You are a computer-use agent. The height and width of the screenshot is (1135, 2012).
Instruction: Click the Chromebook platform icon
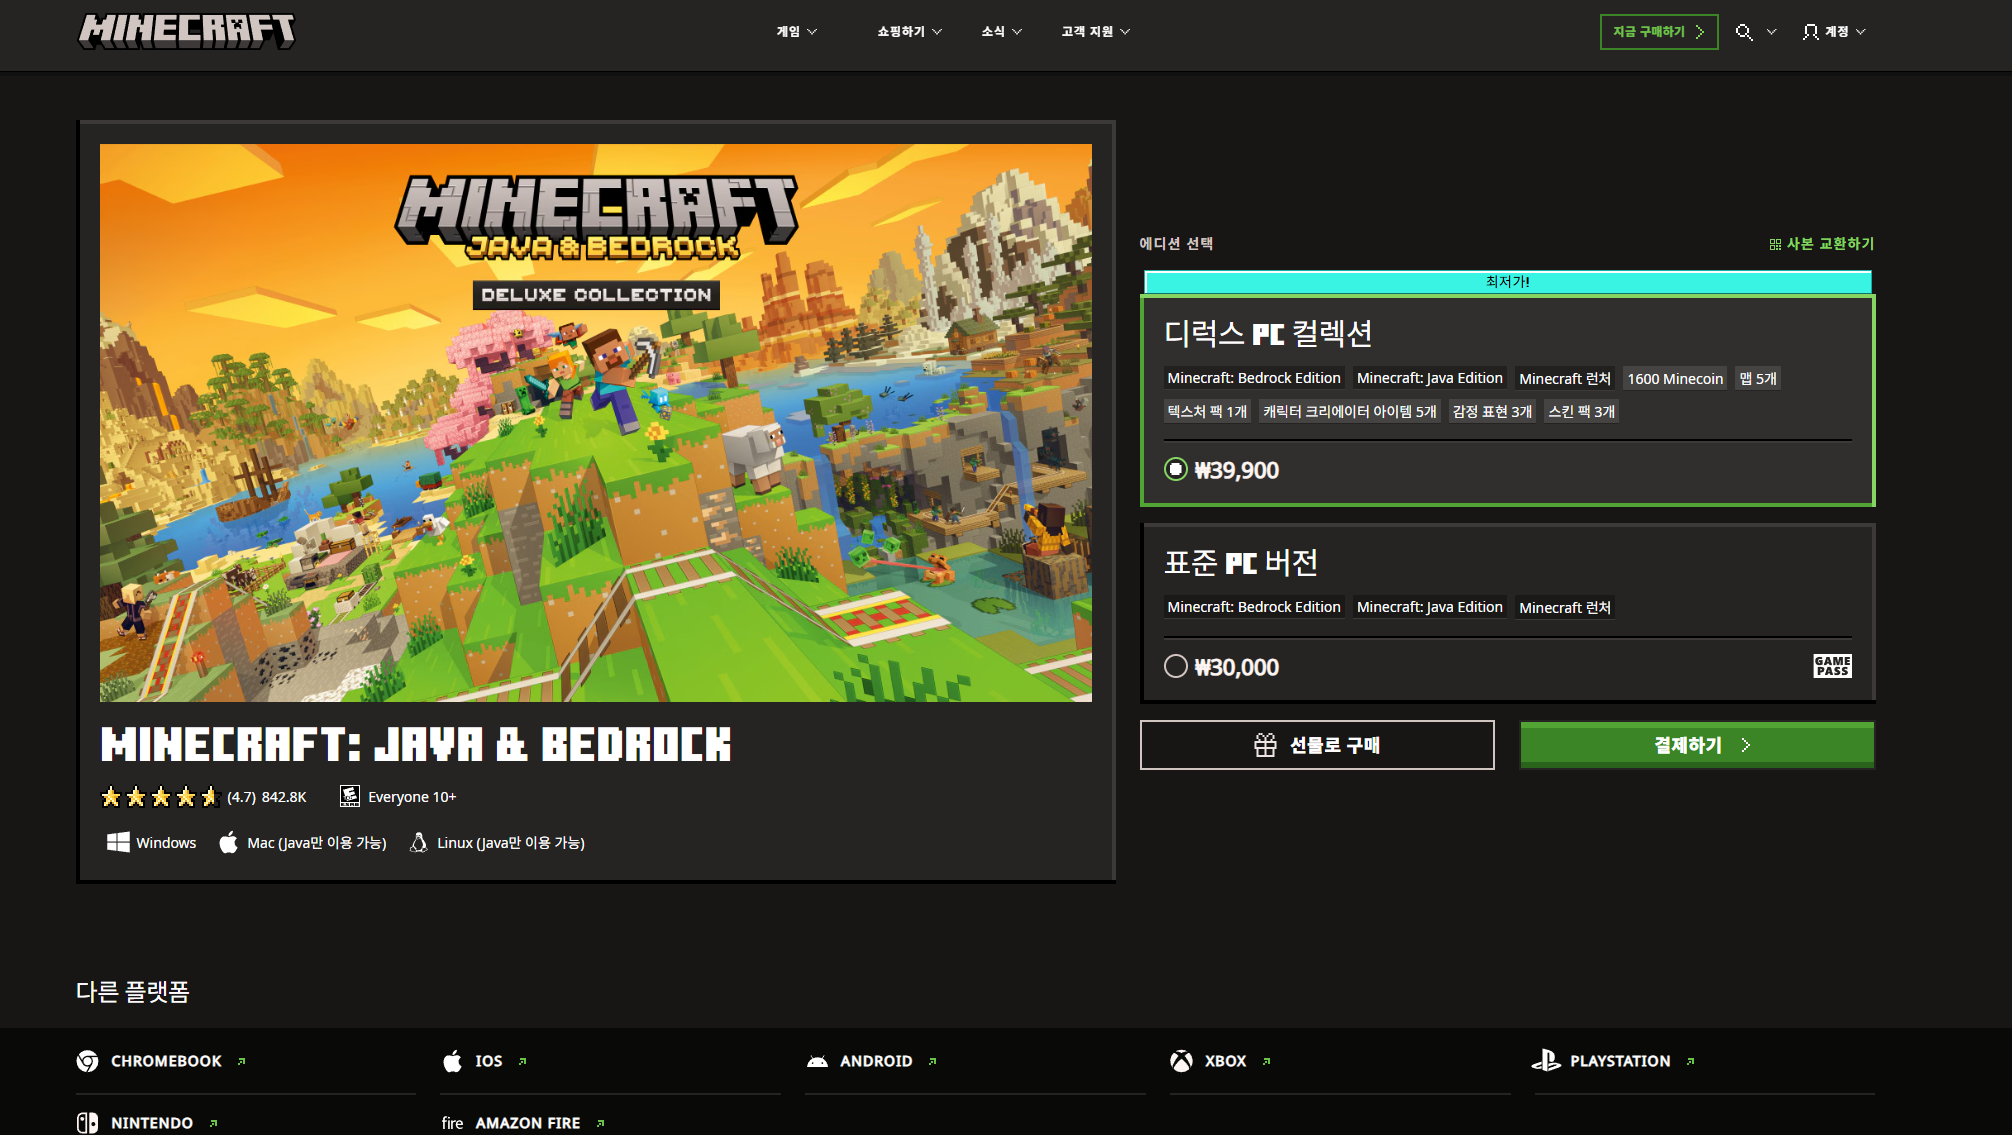pyautogui.click(x=88, y=1061)
